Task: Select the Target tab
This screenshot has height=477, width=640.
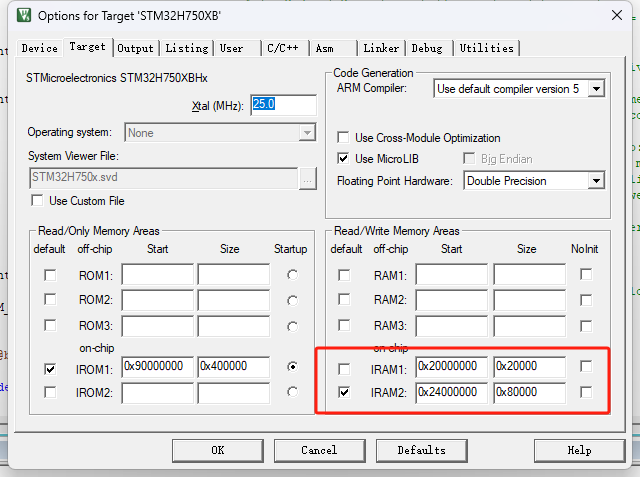Action: pyautogui.click(x=87, y=47)
